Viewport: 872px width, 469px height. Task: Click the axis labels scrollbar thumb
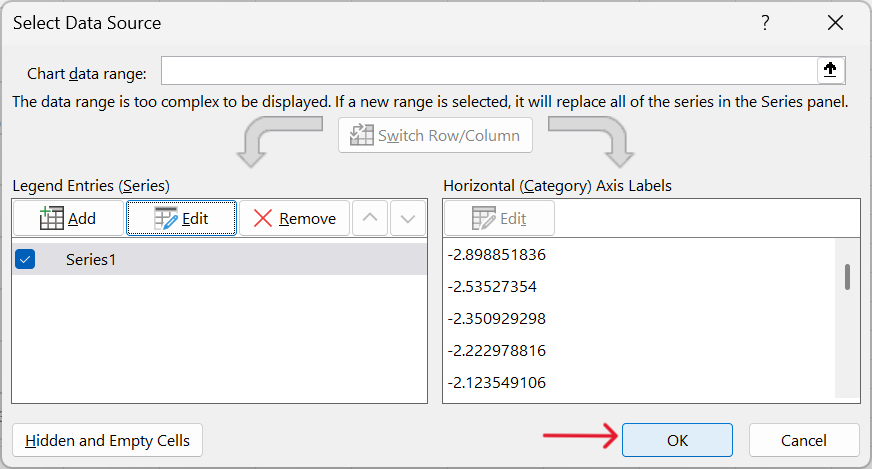[x=848, y=277]
